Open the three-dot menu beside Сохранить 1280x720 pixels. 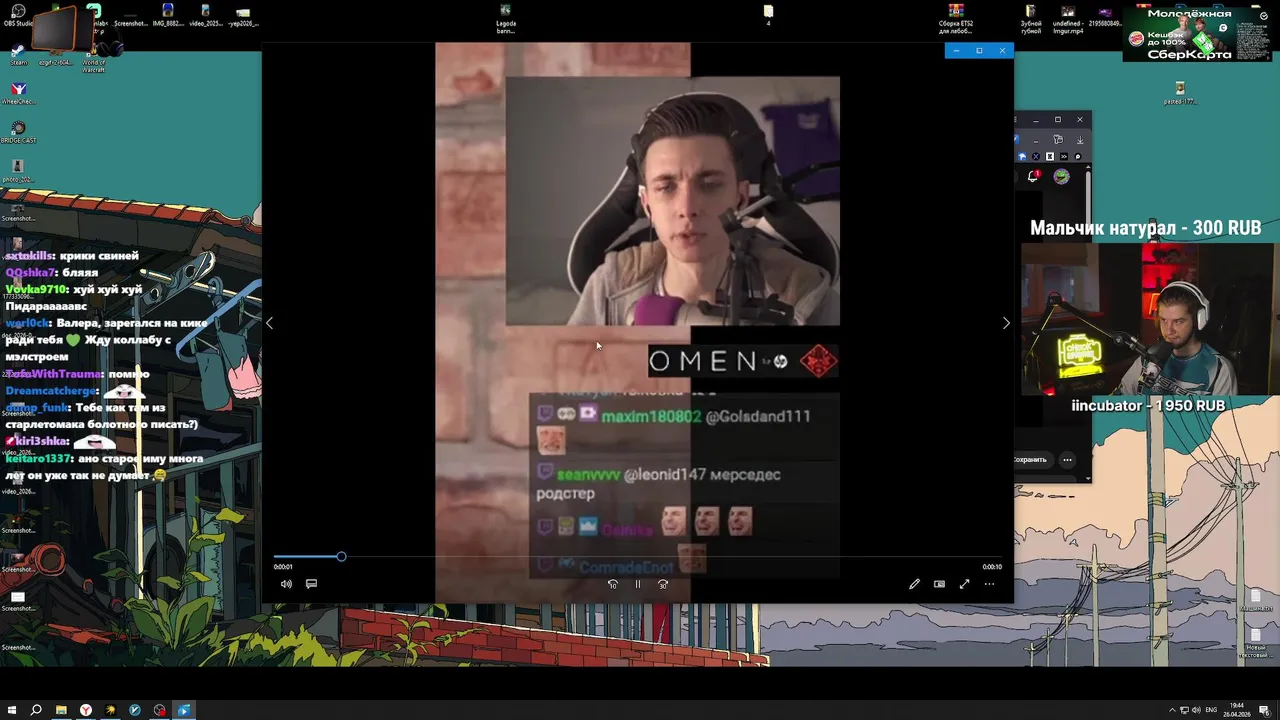pos(1067,460)
